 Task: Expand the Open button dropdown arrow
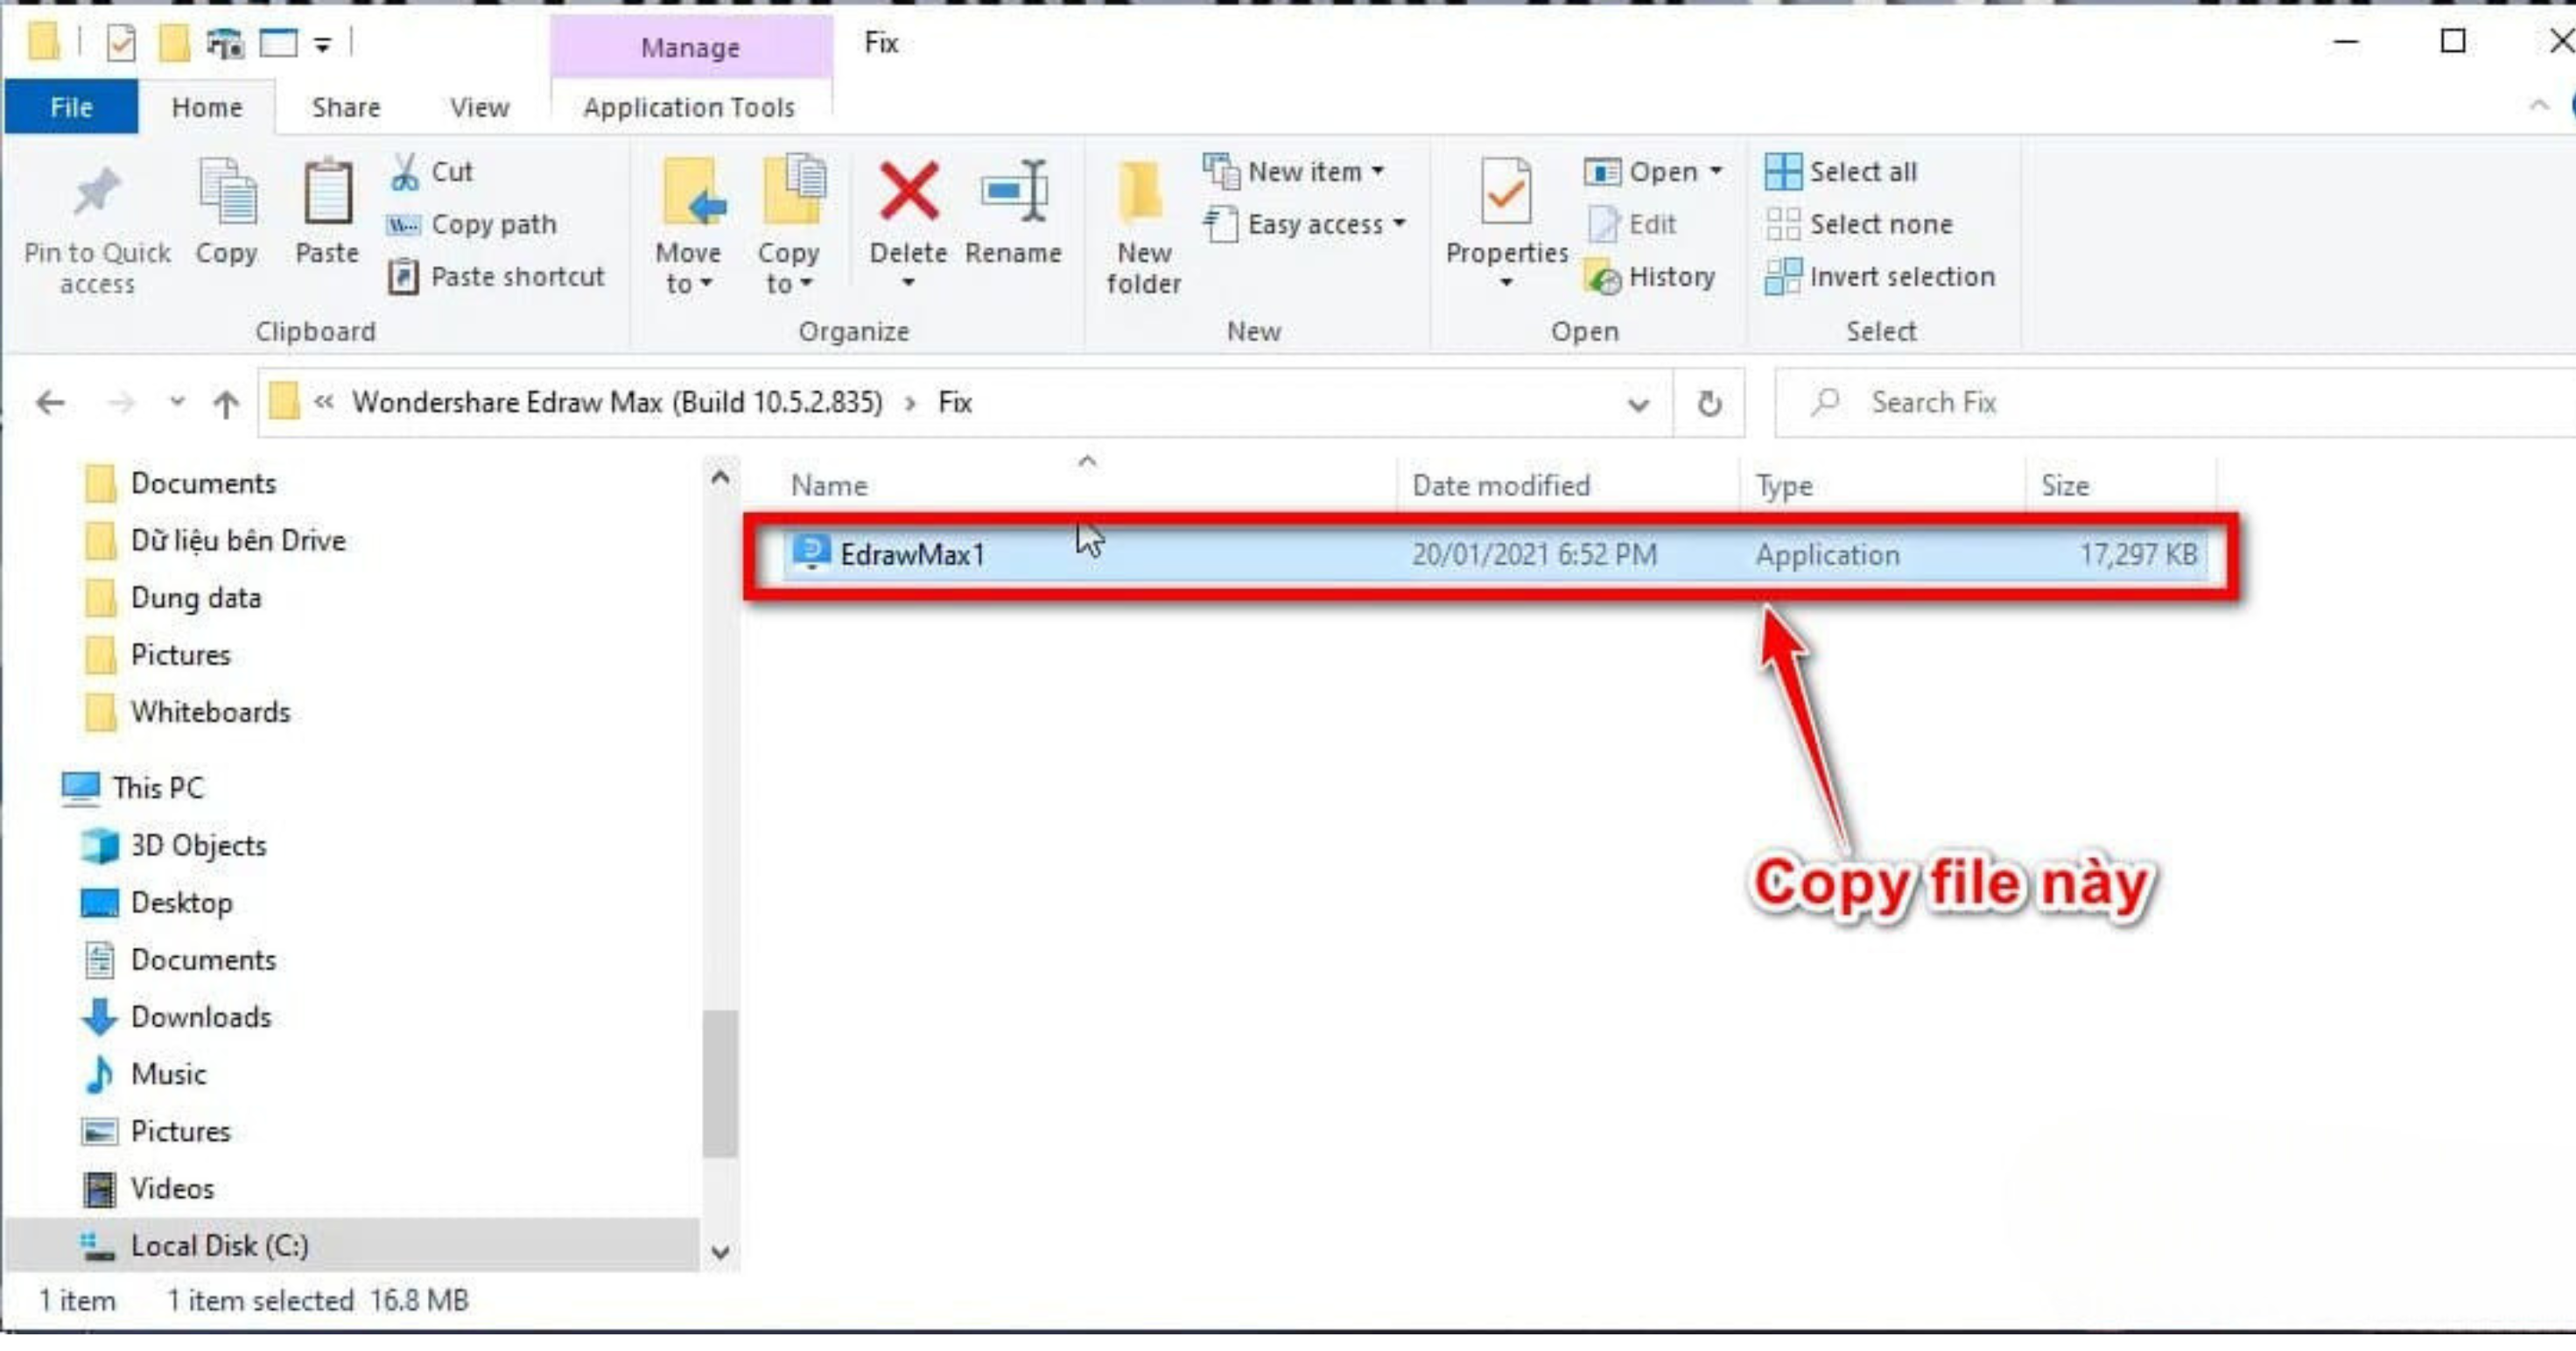pos(1716,171)
